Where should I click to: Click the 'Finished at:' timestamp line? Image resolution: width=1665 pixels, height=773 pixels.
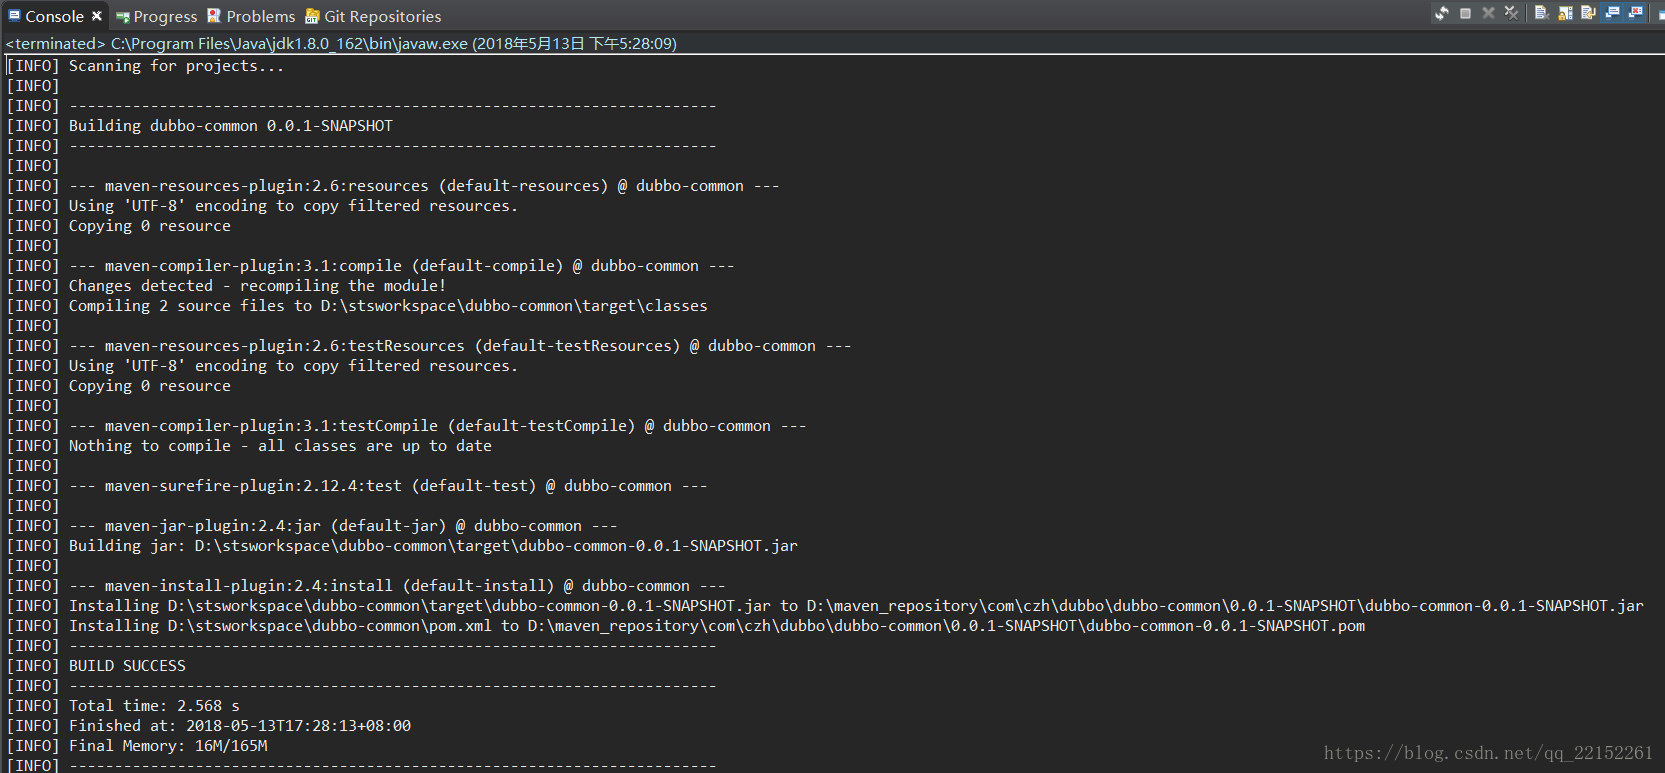pyautogui.click(x=209, y=726)
